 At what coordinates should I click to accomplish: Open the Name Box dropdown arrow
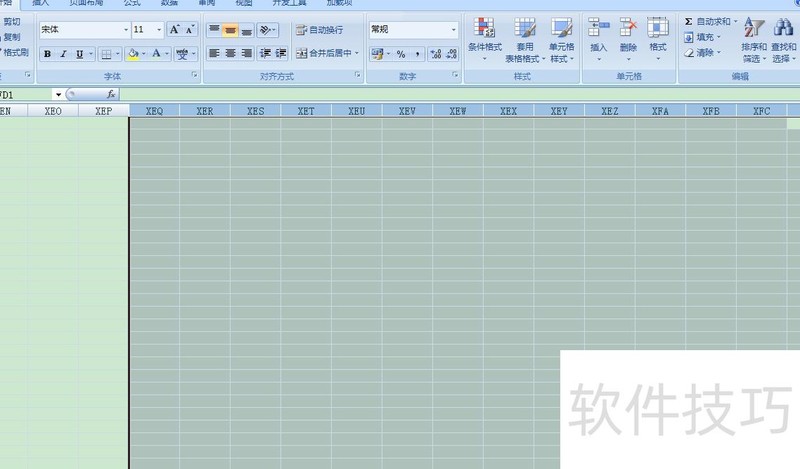[58, 94]
